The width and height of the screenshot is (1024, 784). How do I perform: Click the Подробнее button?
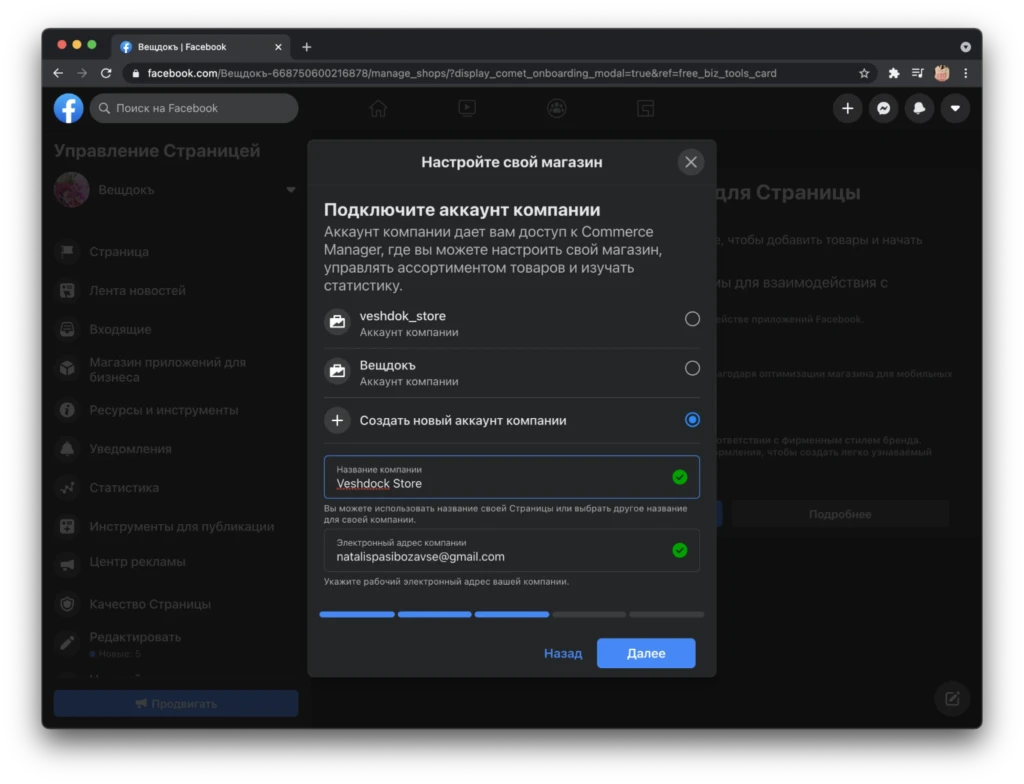point(840,515)
